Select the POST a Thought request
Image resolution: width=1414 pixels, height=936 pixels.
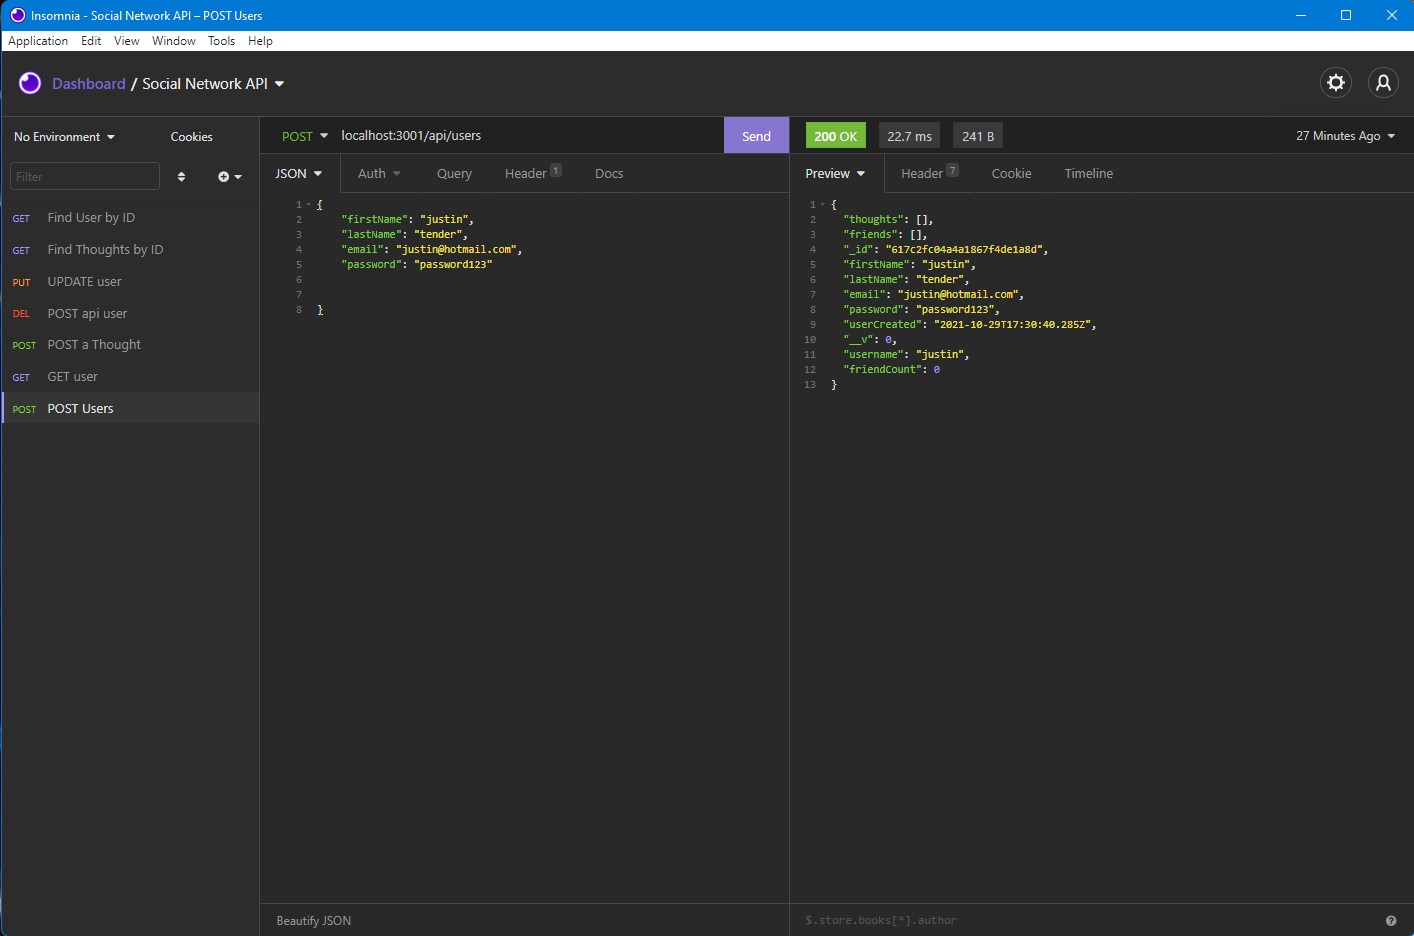[x=94, y=344]
